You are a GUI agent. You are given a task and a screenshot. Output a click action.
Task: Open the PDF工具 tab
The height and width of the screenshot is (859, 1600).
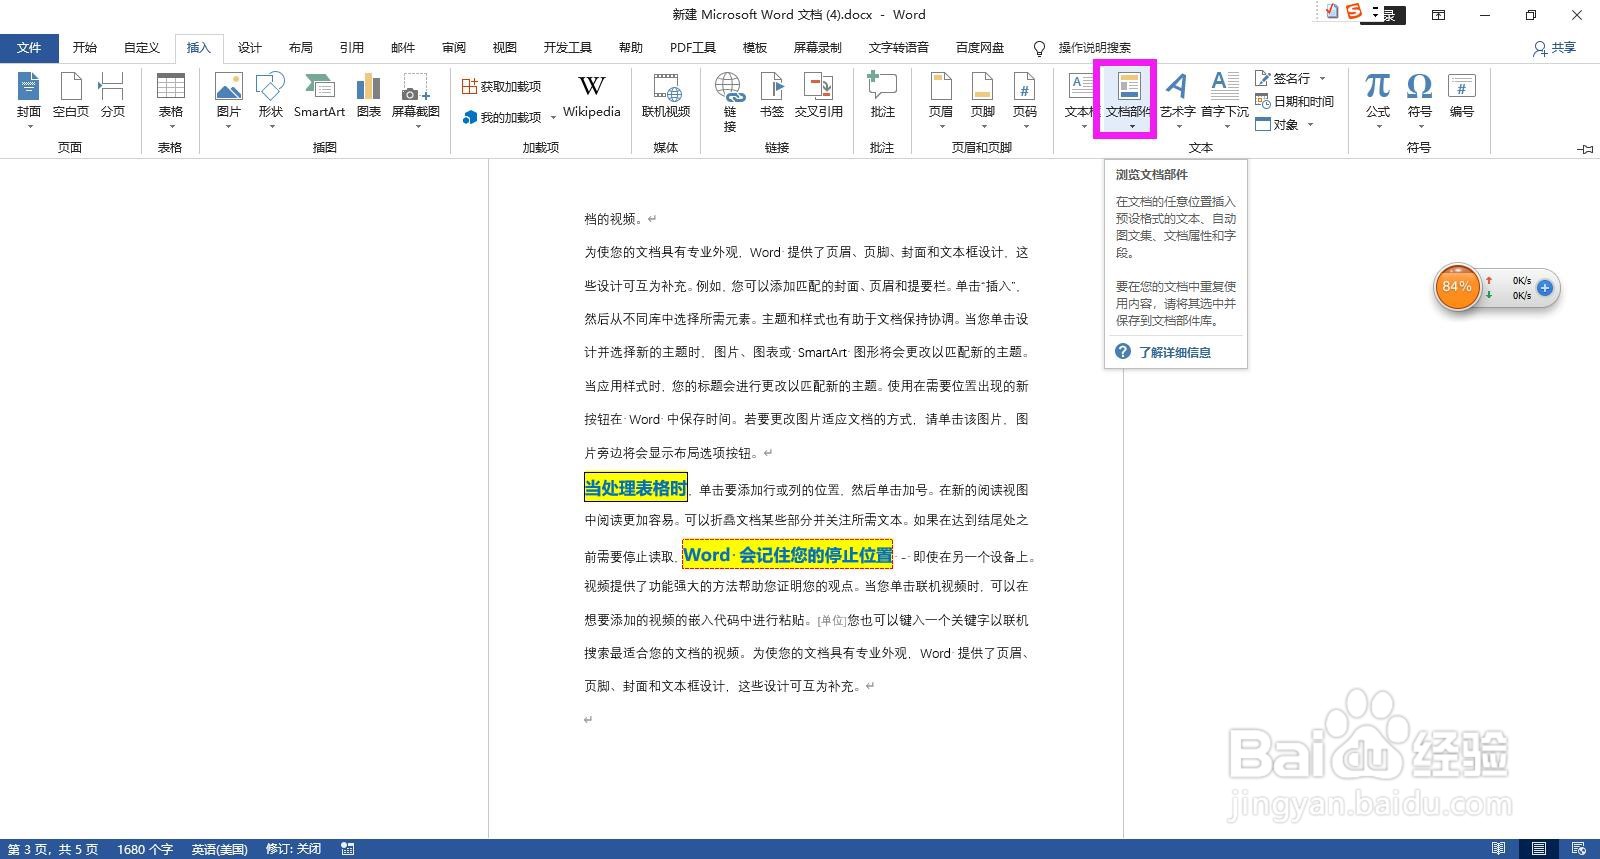pyautogui.click(x=693, y=47)
